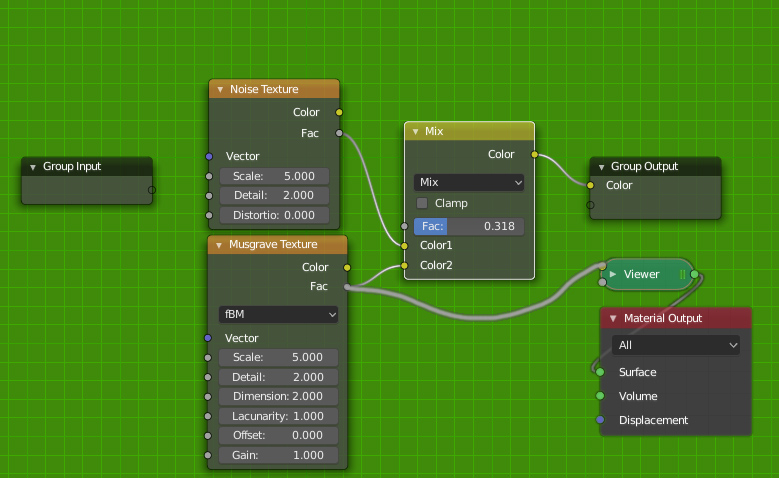Click the Viewer node green output socket
Viewport: 779px width, 478px height.
pyautogui.click(x=695, y=274)
